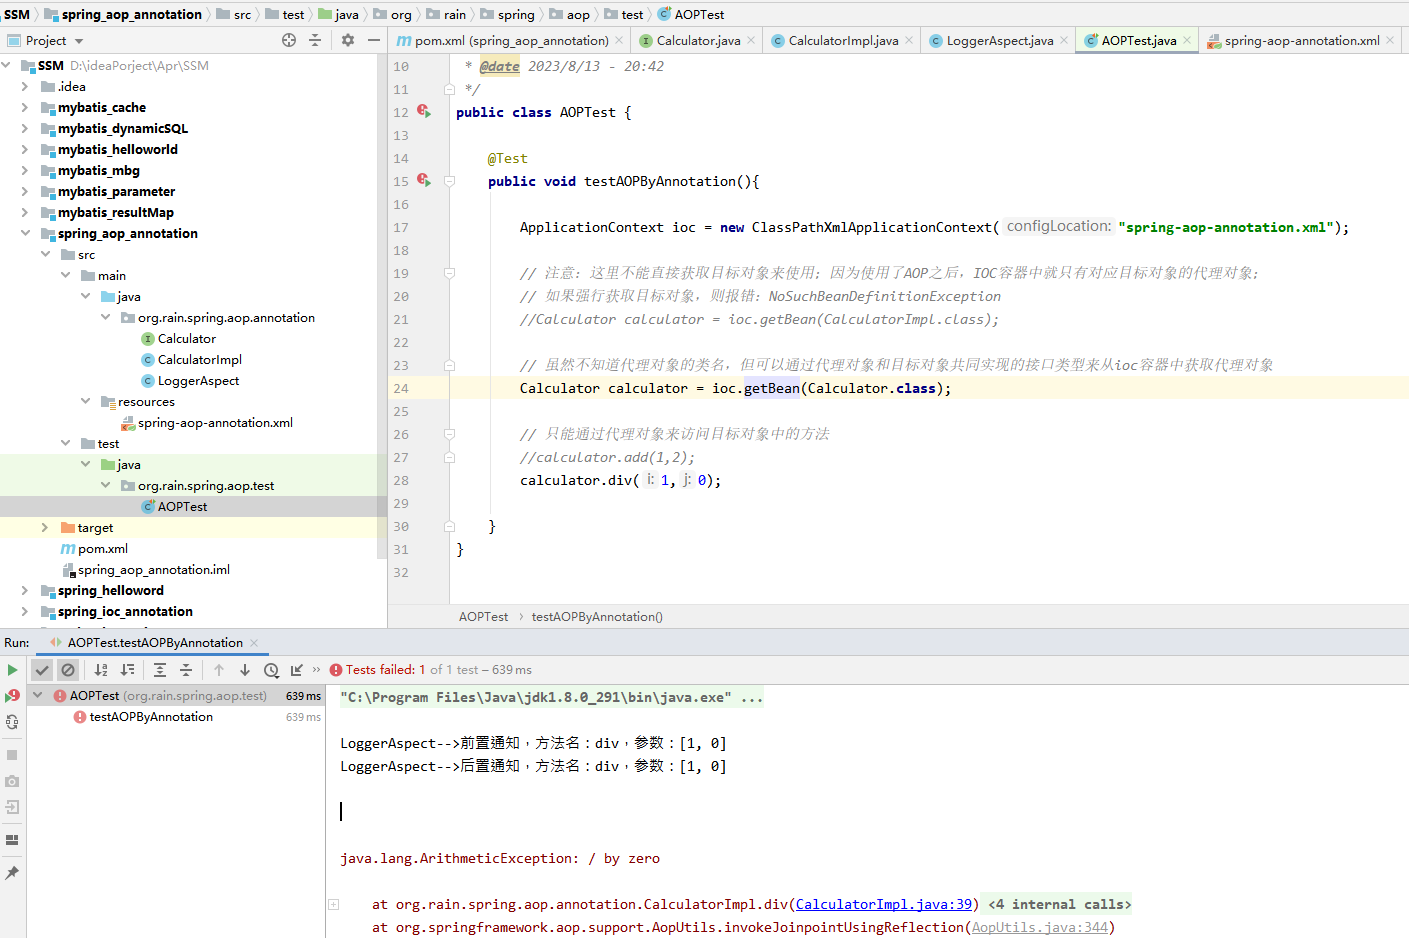This screenshot has width=1409, height=938.
Task: Click import tests from file icon
Action: 297,670
